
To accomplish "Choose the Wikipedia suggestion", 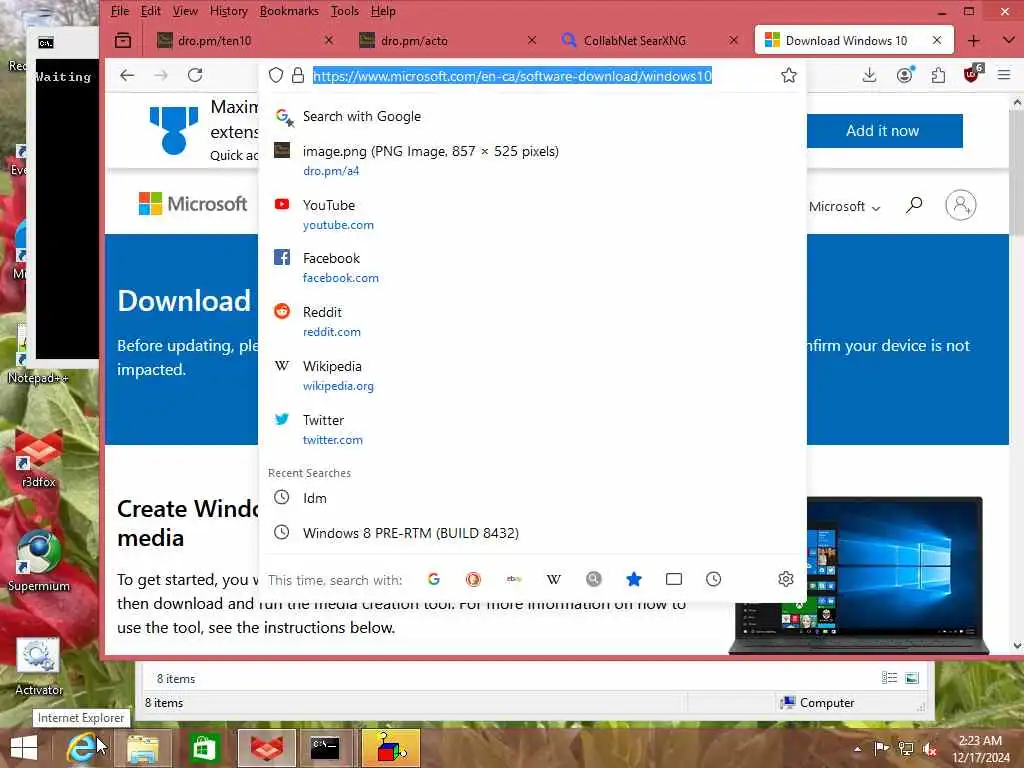I will point(532,376).
